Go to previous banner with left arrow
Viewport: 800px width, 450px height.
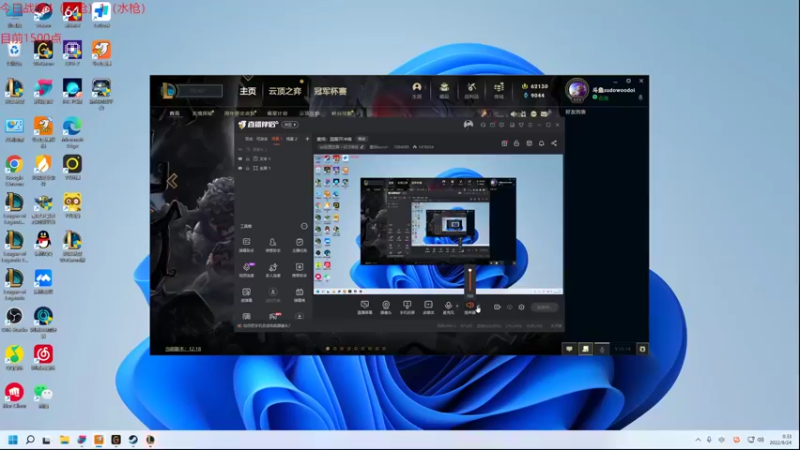coord(171,181)
